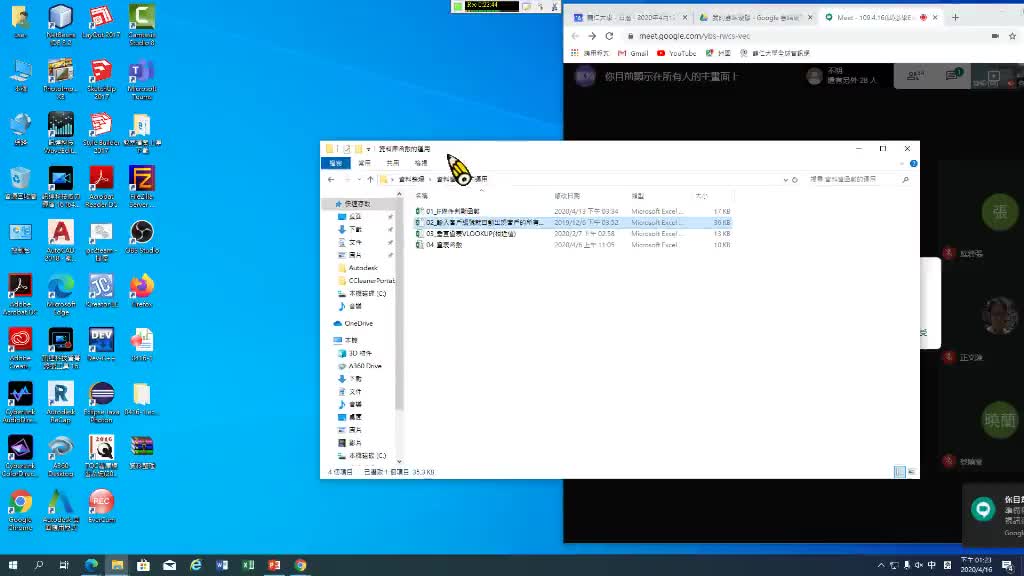The width and height of the screenshot is (1024, 576).
Task: Open the blue File tab in Explorer
Action: point(336,163)
